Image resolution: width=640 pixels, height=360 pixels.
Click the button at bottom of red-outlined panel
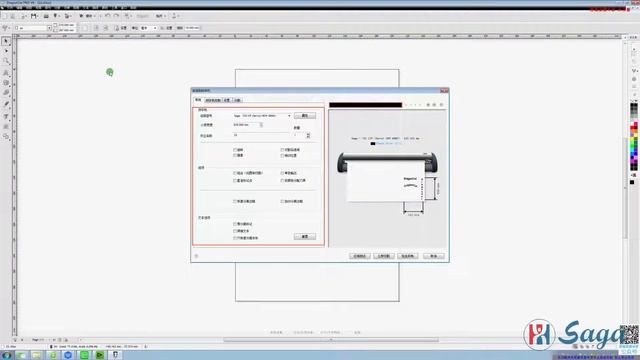tap(304, 237)
